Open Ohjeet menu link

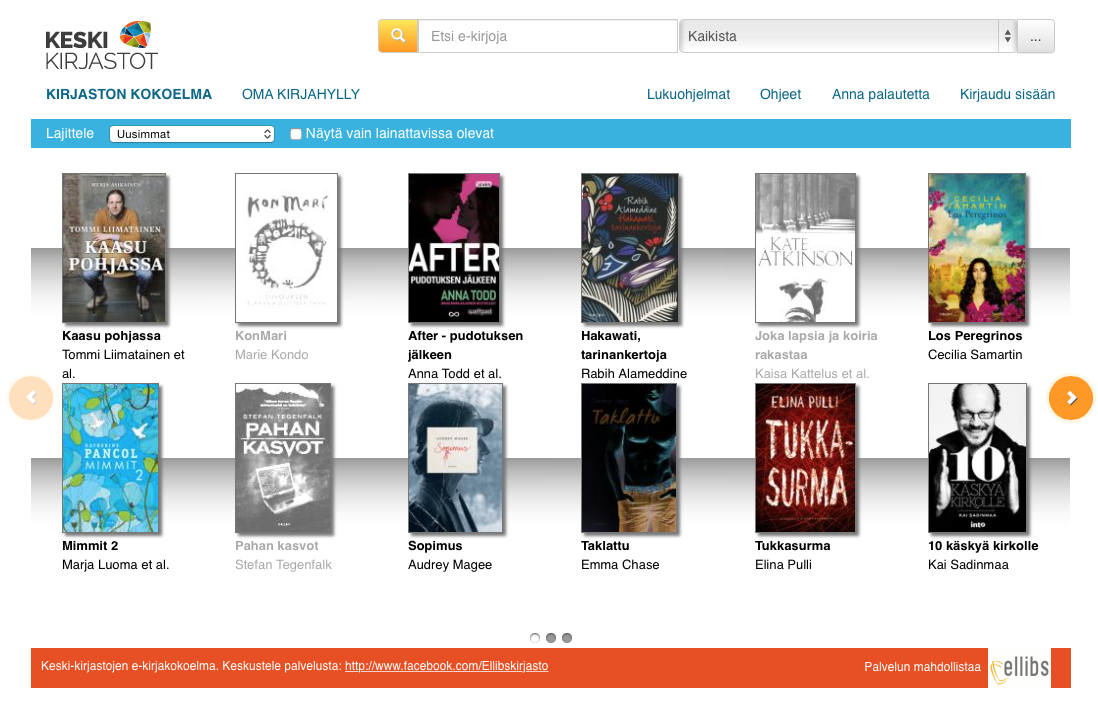(x=780, y=95)
